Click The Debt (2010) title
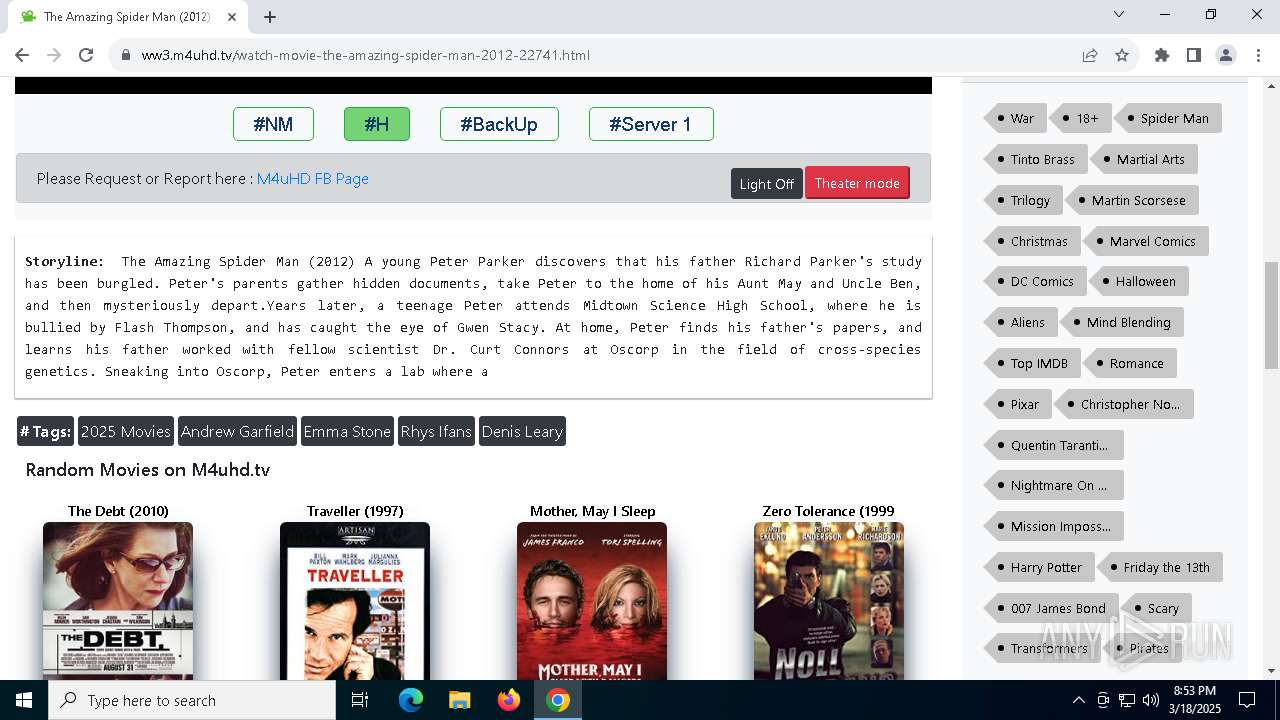Screen dimensions: 1280x720 point(118,511)
